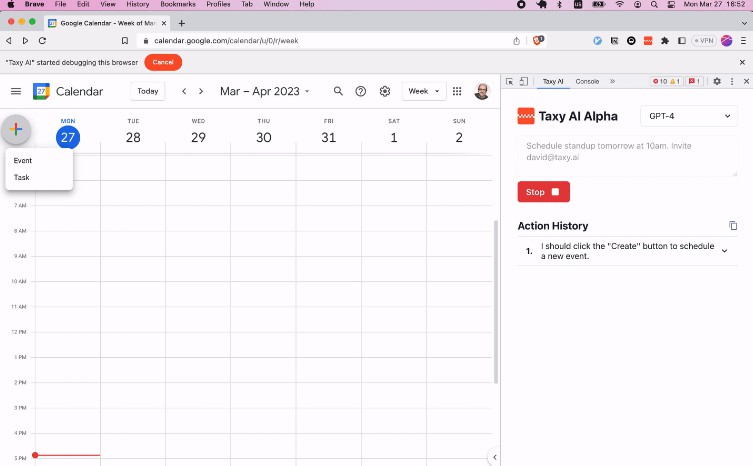Click the Today button
This screenshot has width=753, height=466.
click(x=148, y=91)
